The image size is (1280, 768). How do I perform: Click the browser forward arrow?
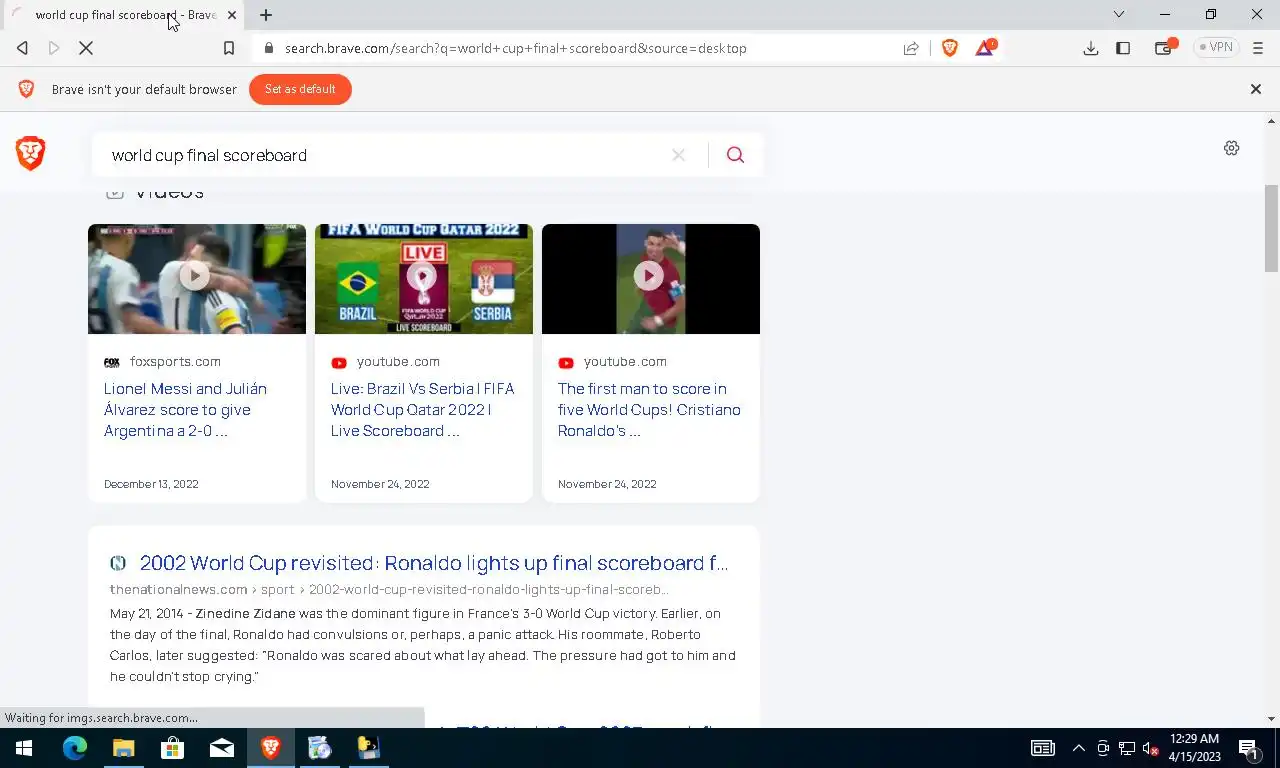(54, 48)
